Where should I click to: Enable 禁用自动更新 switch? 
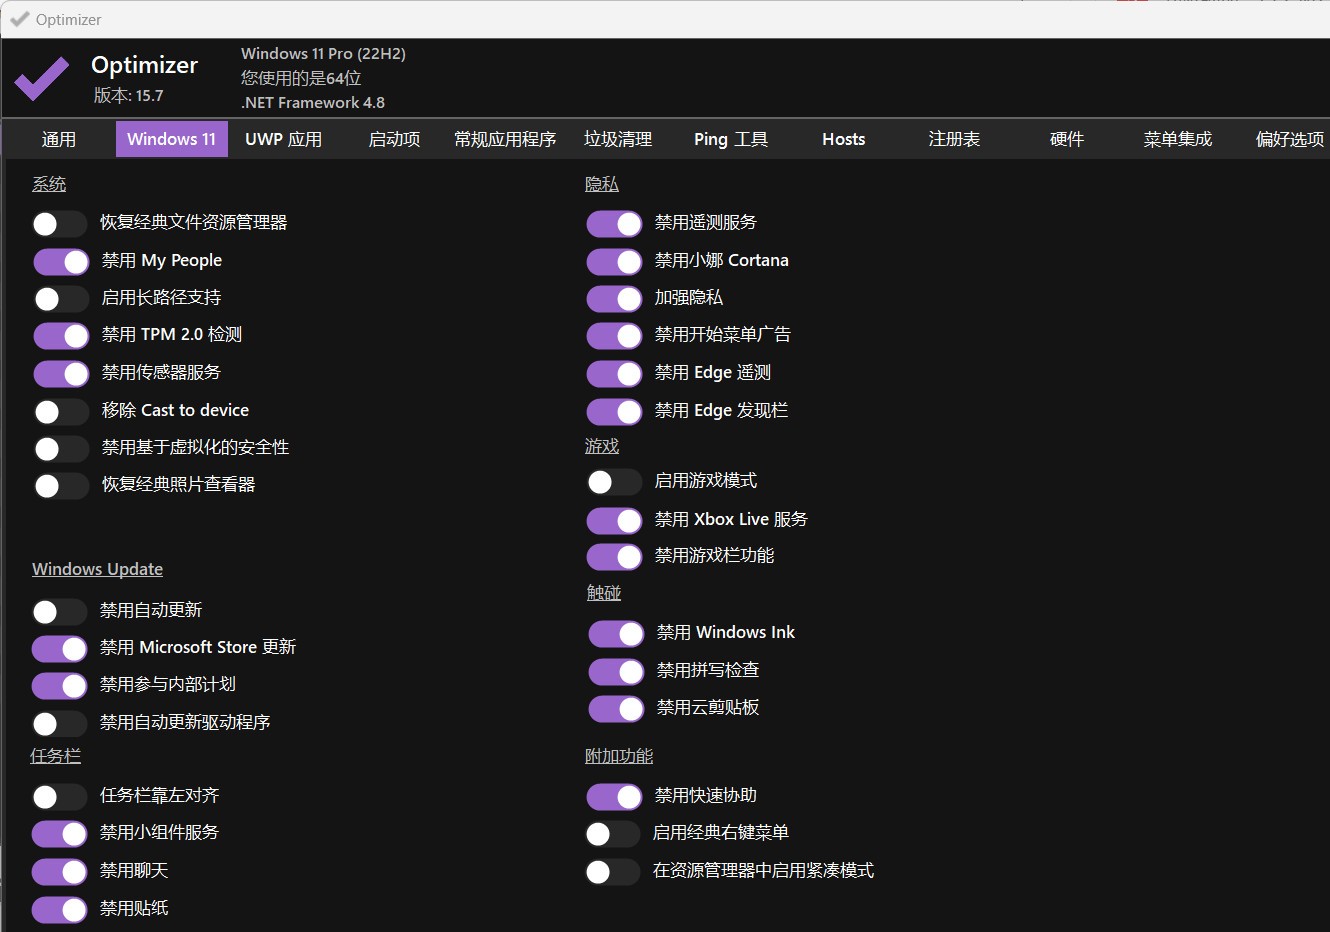pos(59,612)
